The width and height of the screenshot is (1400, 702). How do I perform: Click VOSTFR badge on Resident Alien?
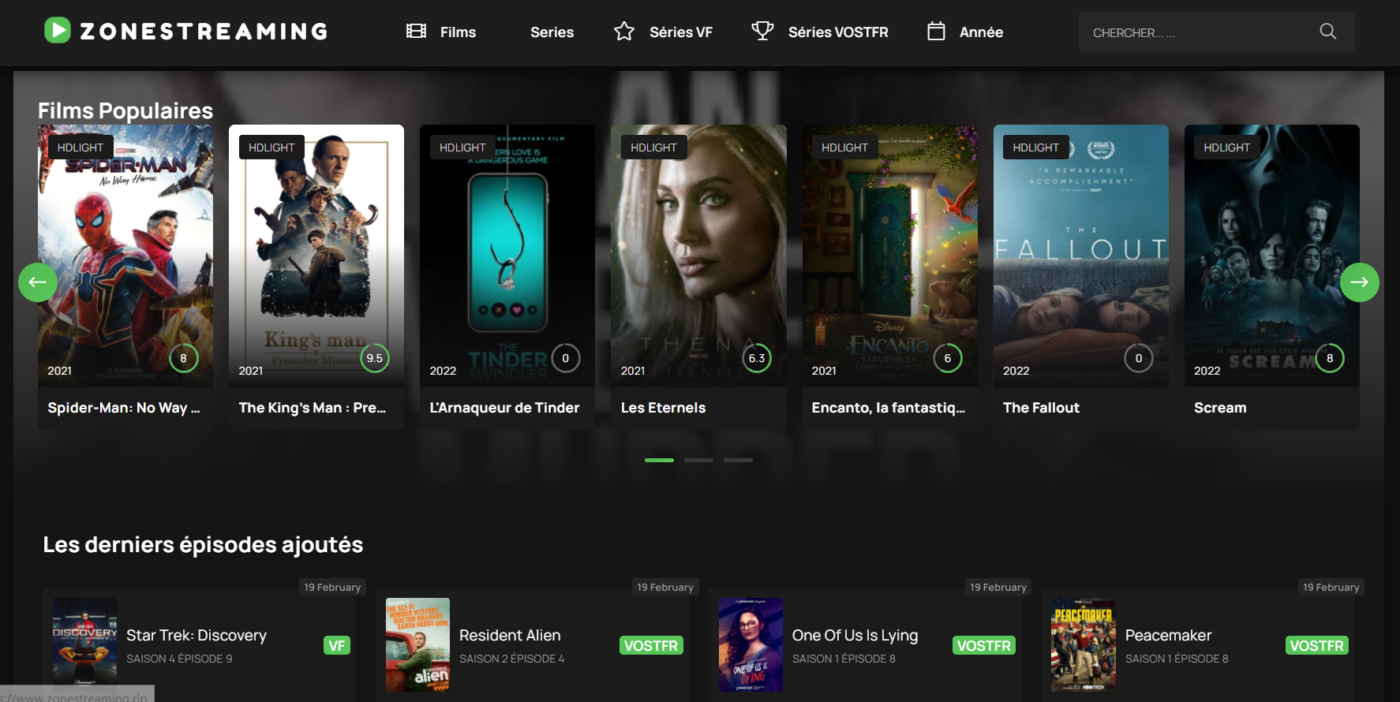[651, 645]
